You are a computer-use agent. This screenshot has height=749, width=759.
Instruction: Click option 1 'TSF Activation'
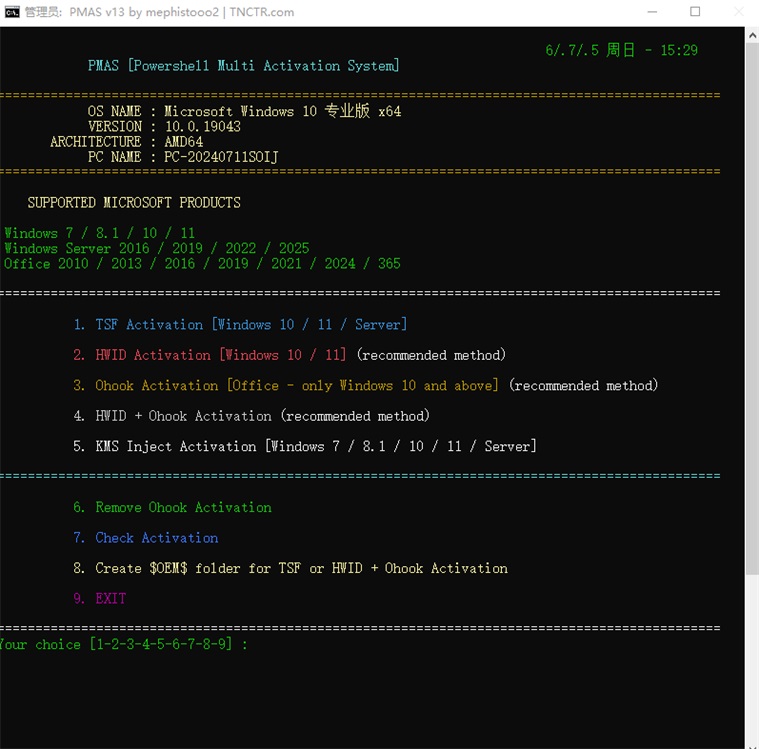coord(240,324)
